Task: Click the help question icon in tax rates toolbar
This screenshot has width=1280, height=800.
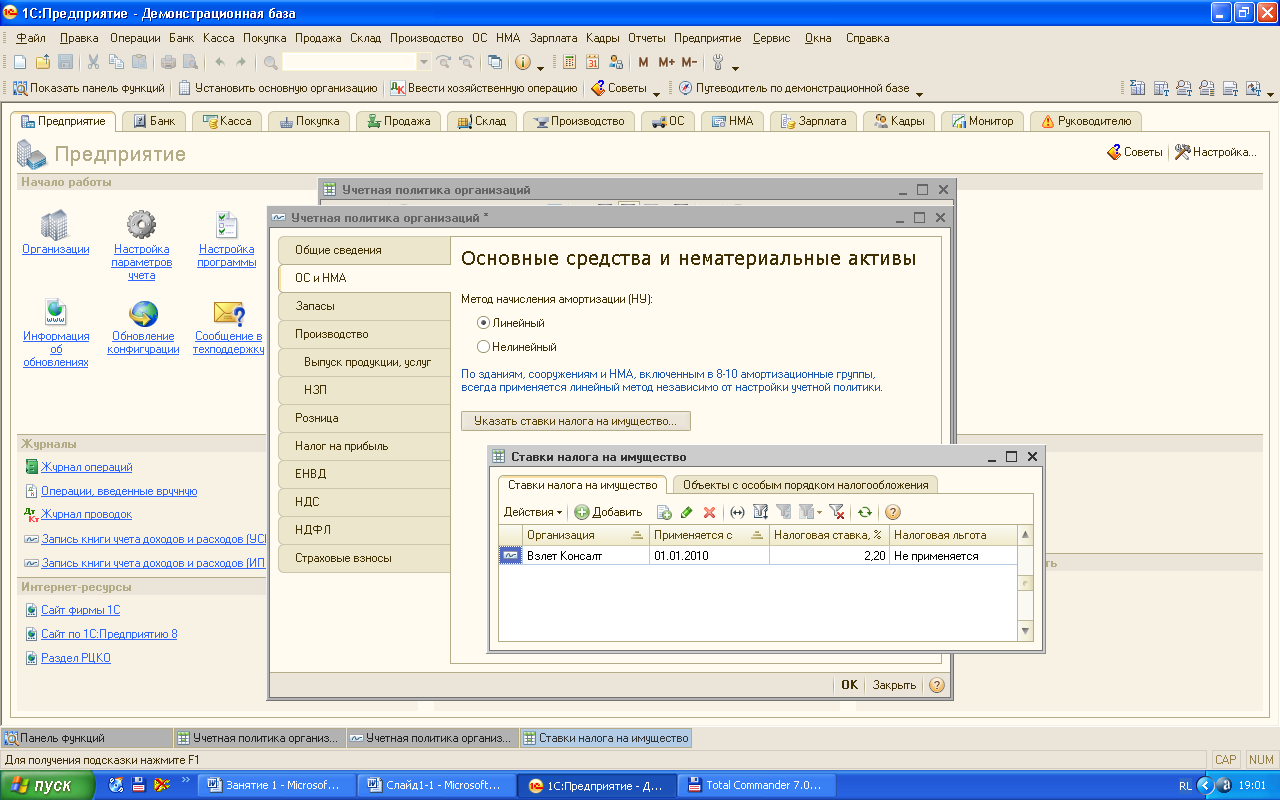Action: (893, 512)
